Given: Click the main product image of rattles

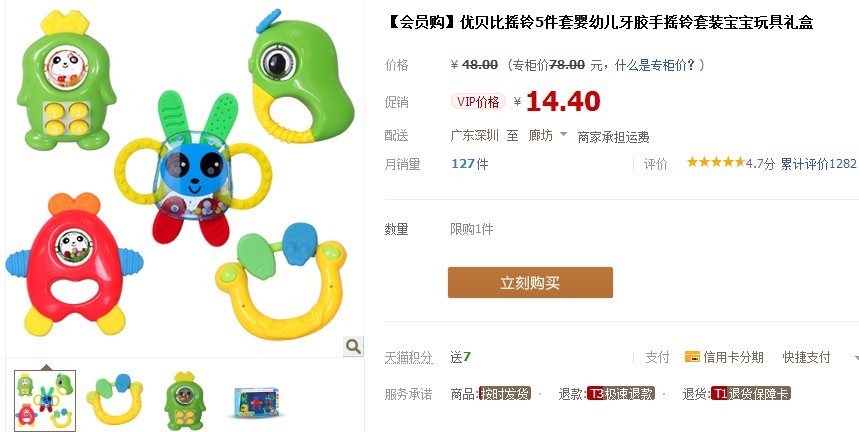Looking at the screenshot, I should click(185, 178).
